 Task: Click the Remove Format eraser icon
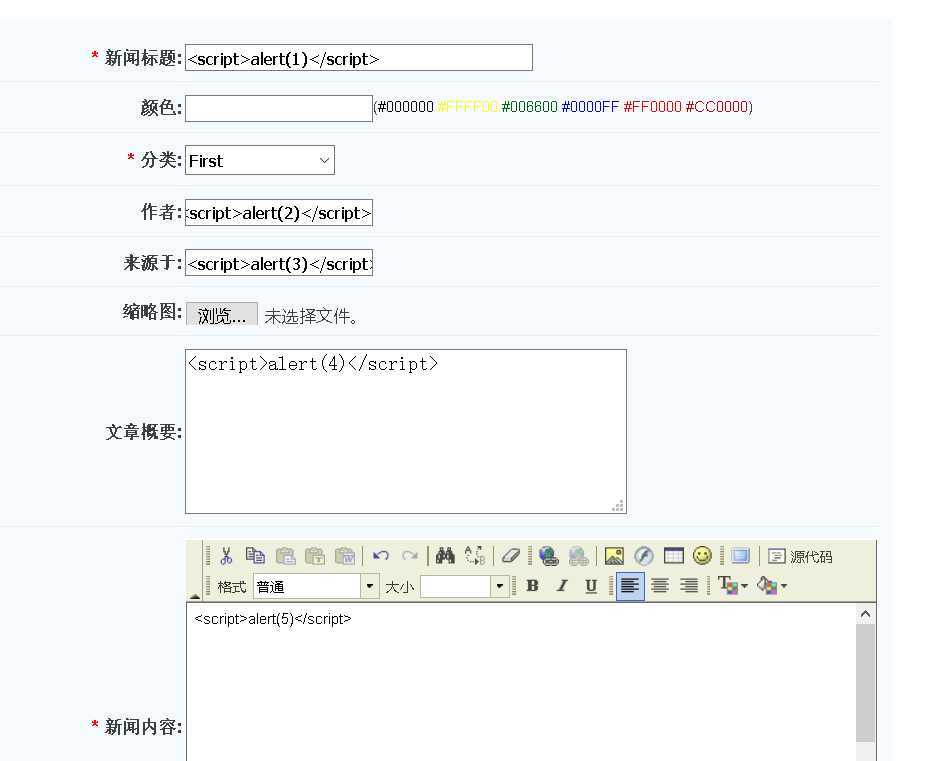click(x=511, y=556)
